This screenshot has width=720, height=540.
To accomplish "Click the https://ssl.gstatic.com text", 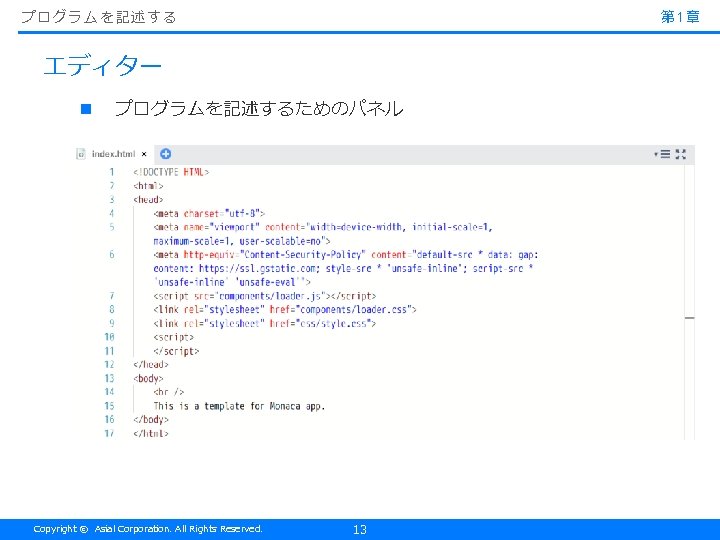I will pyautogui.click(x=259, y=269).
